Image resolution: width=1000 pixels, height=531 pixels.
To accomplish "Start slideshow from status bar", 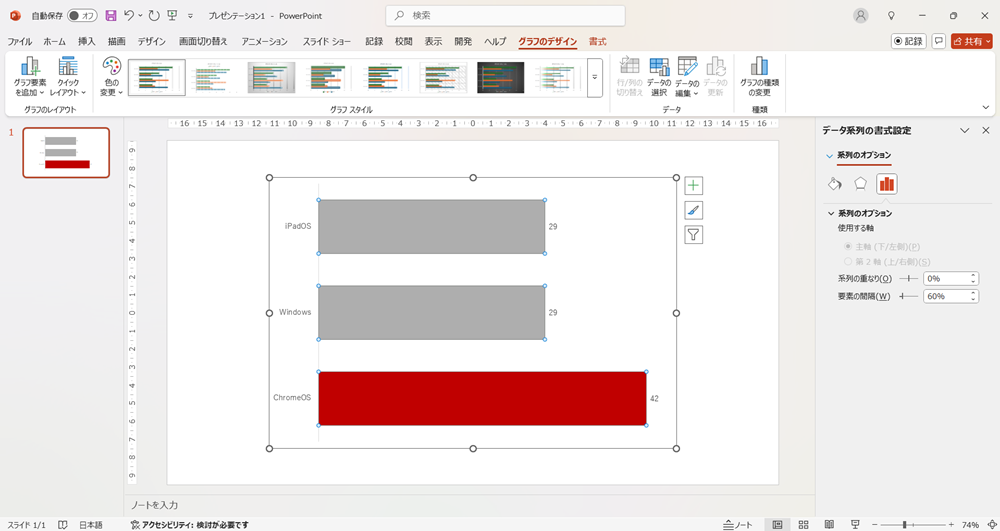I will point(855,525).
